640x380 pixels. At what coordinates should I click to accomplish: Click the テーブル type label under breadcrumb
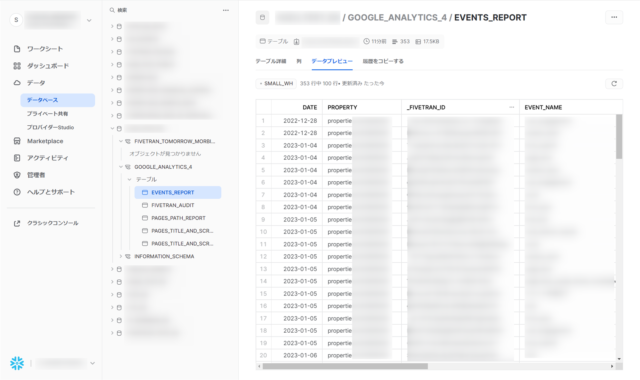tap(274, 42)
